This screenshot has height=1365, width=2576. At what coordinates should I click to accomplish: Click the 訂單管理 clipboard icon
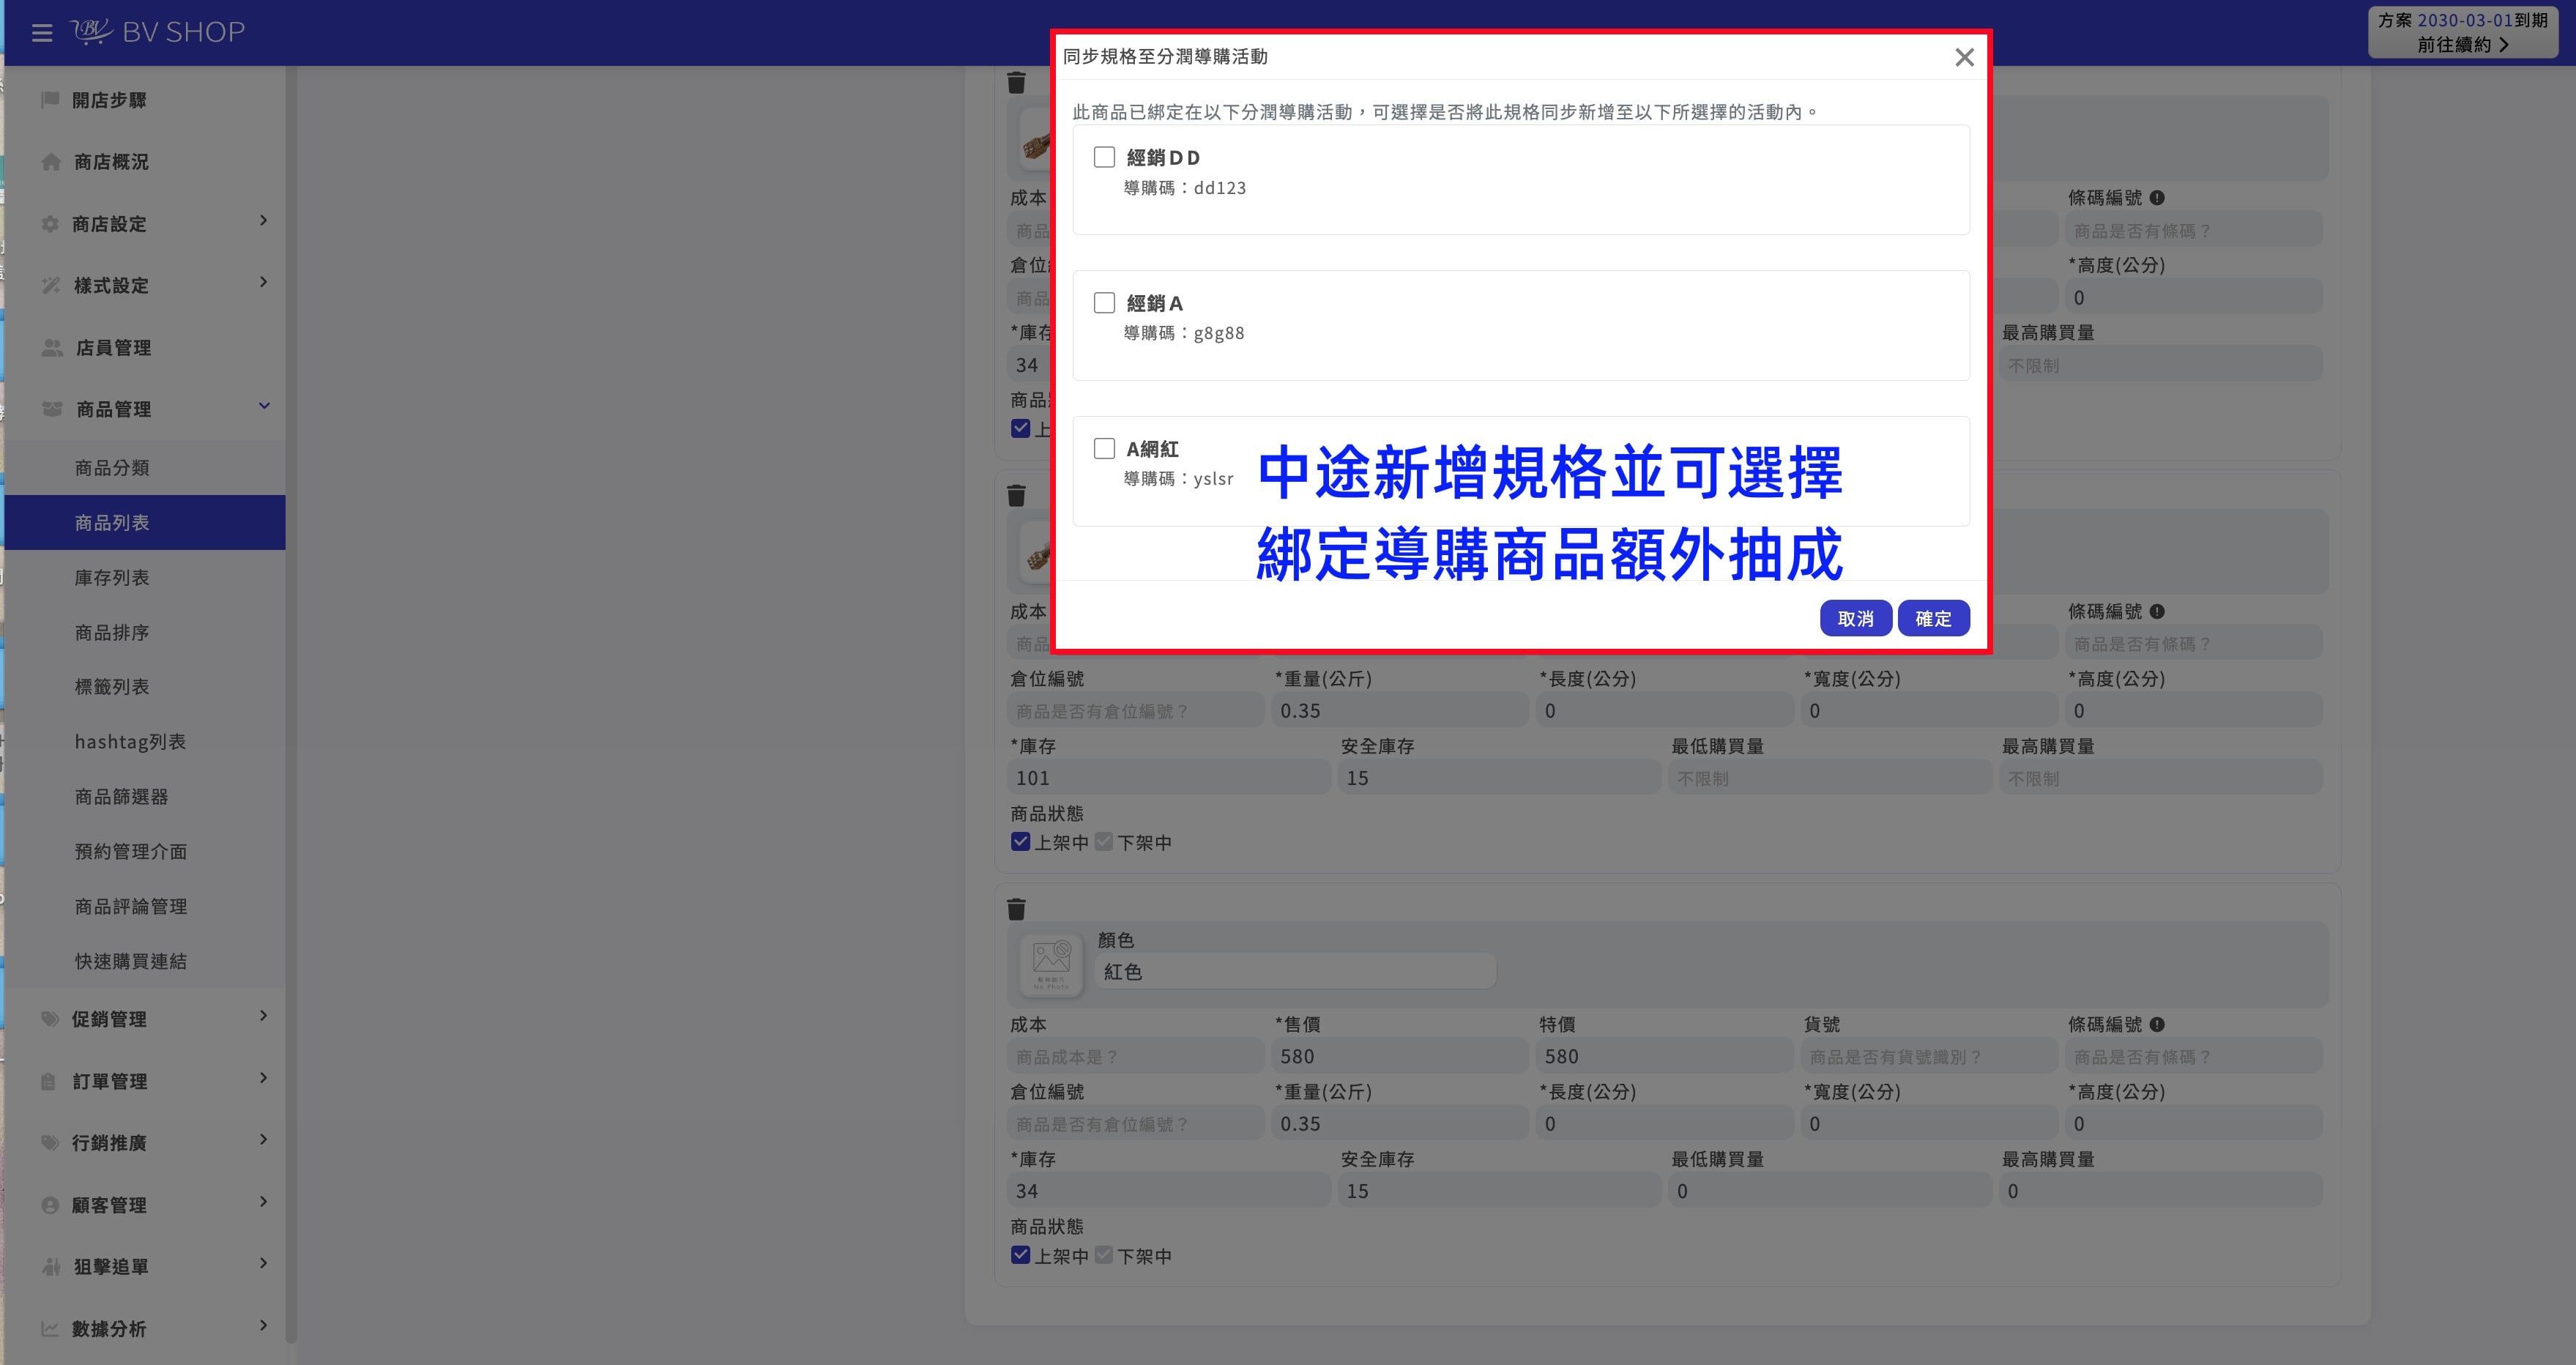point(48,1081)
